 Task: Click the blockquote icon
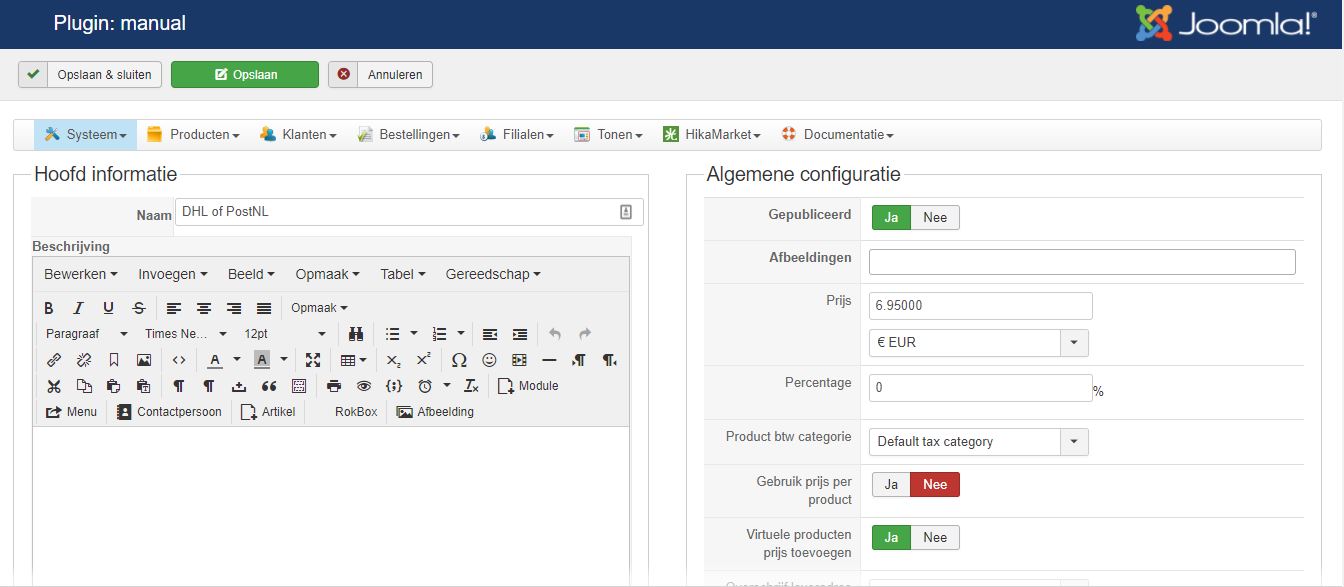[268, 386]
